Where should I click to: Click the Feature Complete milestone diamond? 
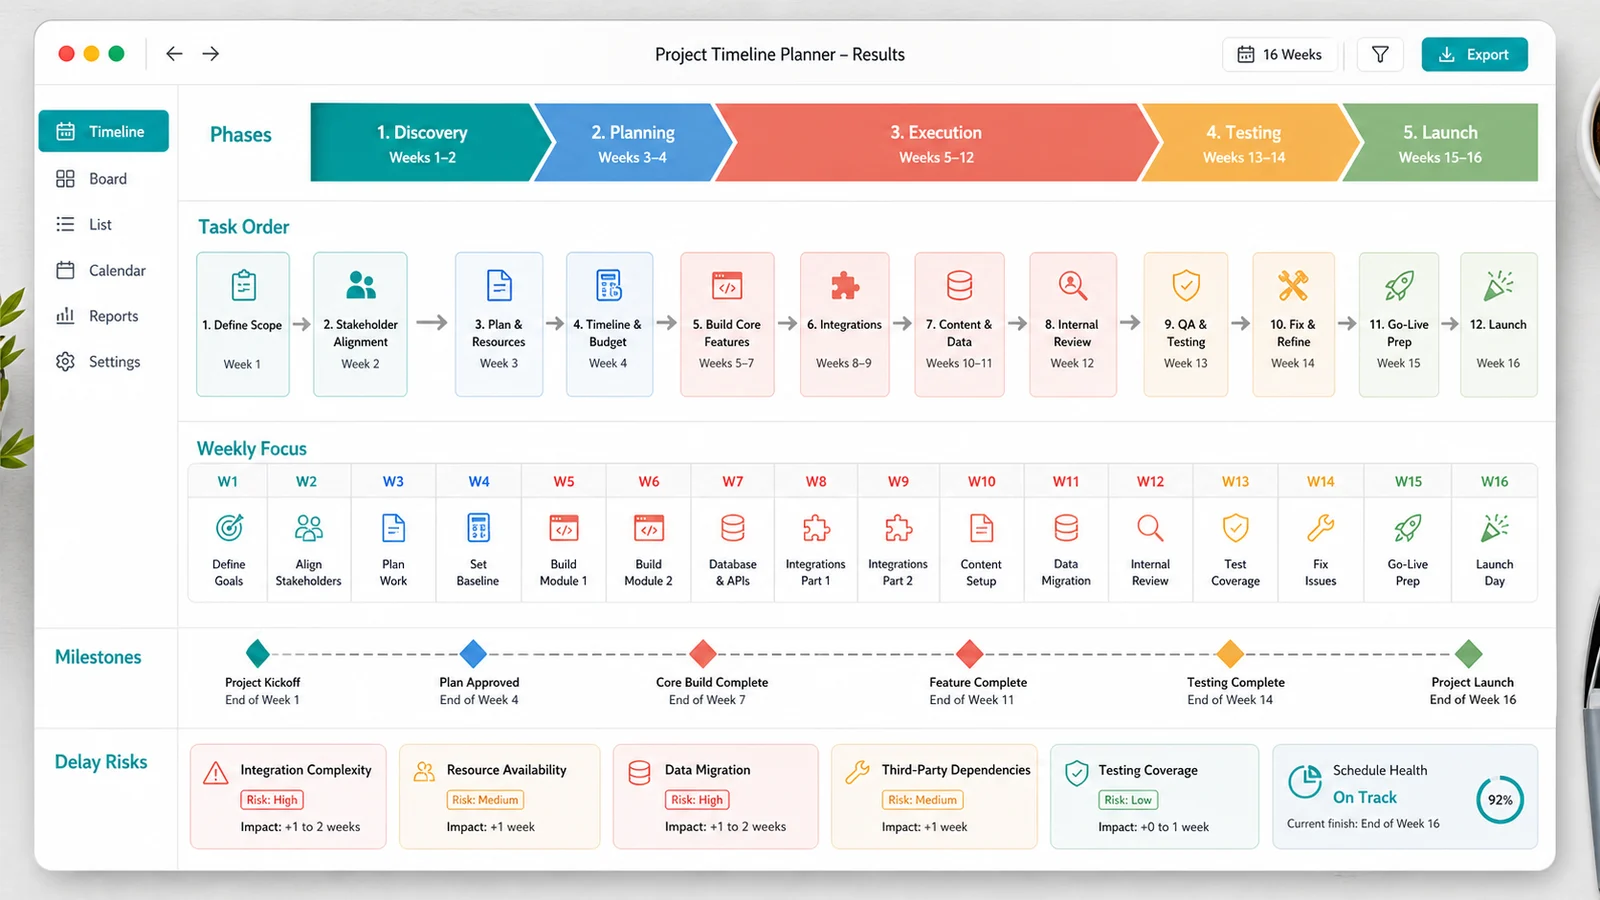point(970,654)
